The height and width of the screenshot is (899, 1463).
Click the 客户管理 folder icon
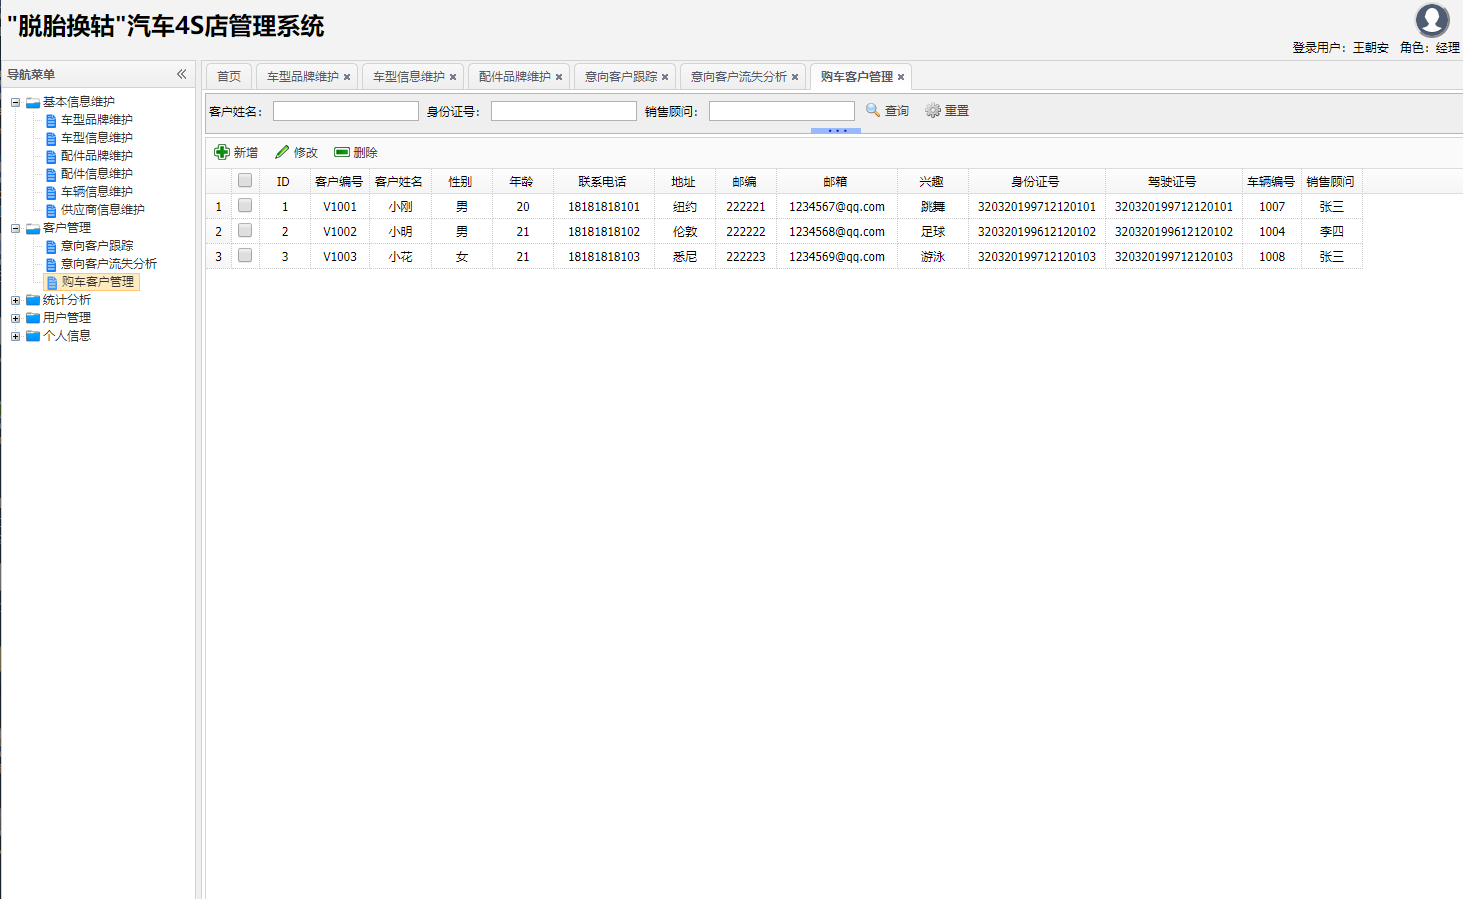click(x=33, y=228)
